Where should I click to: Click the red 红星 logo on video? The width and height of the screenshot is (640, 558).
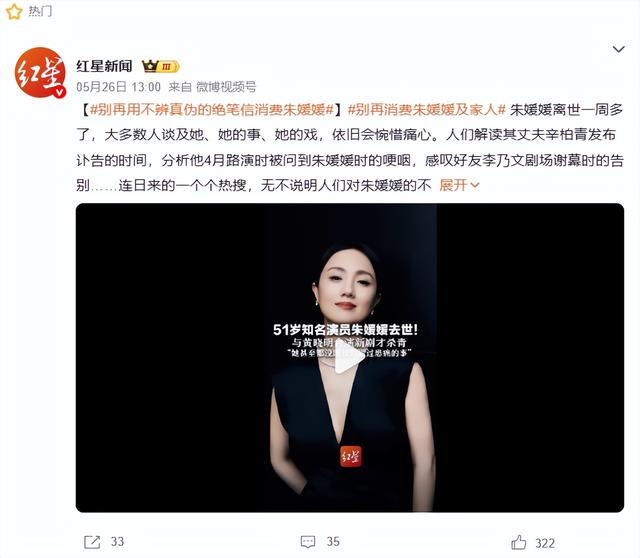pyautogui.click(x=351, y=456)
